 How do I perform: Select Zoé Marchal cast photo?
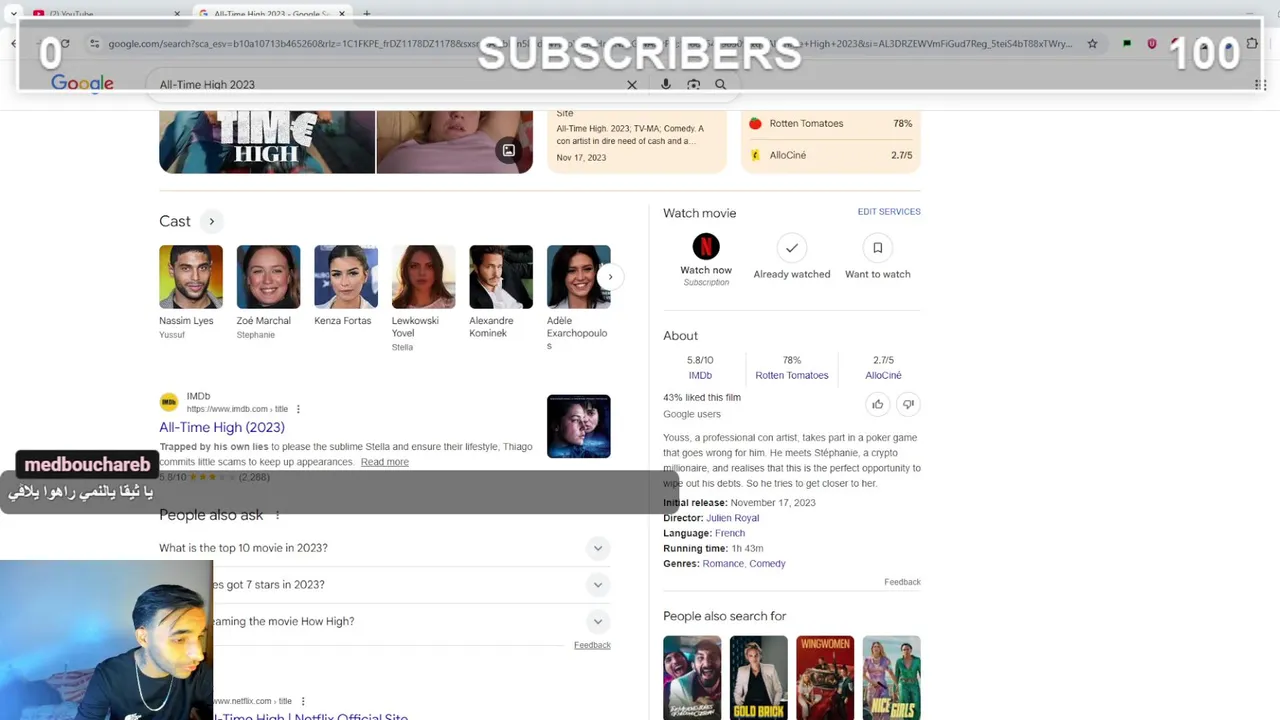268,277
